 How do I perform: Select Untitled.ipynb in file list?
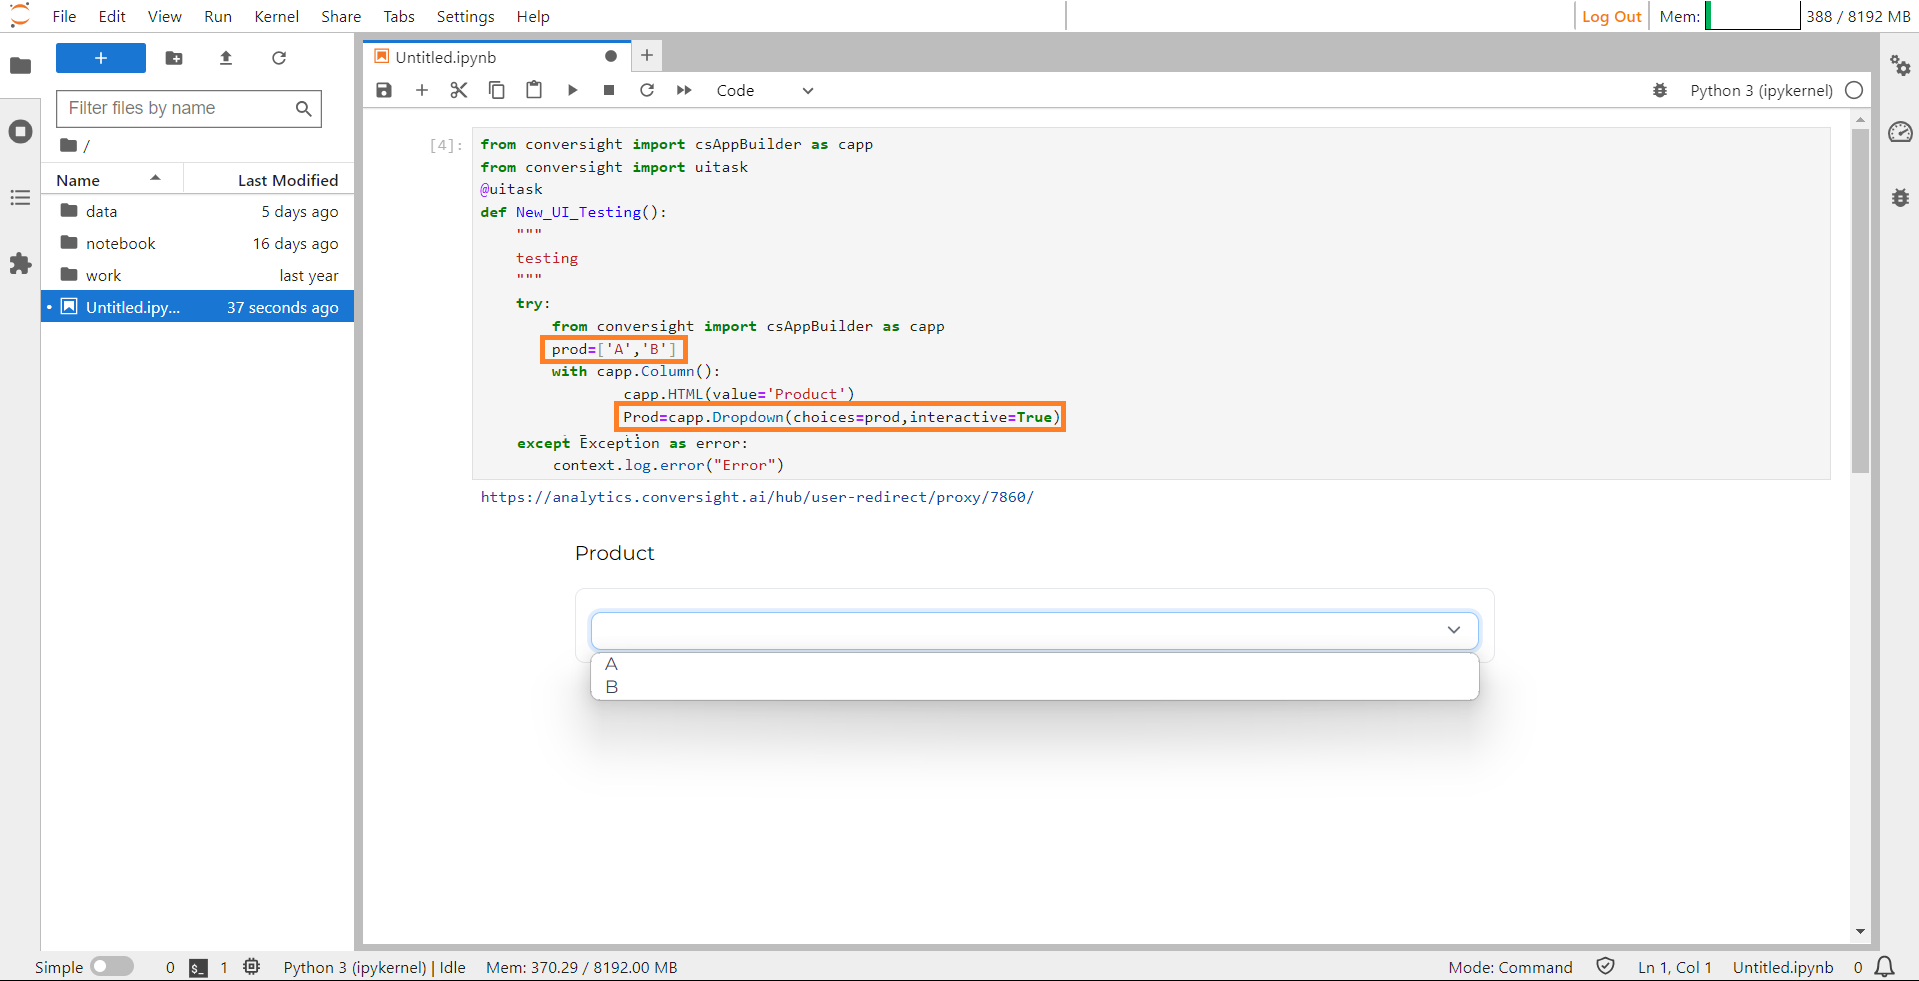point(198,307)
